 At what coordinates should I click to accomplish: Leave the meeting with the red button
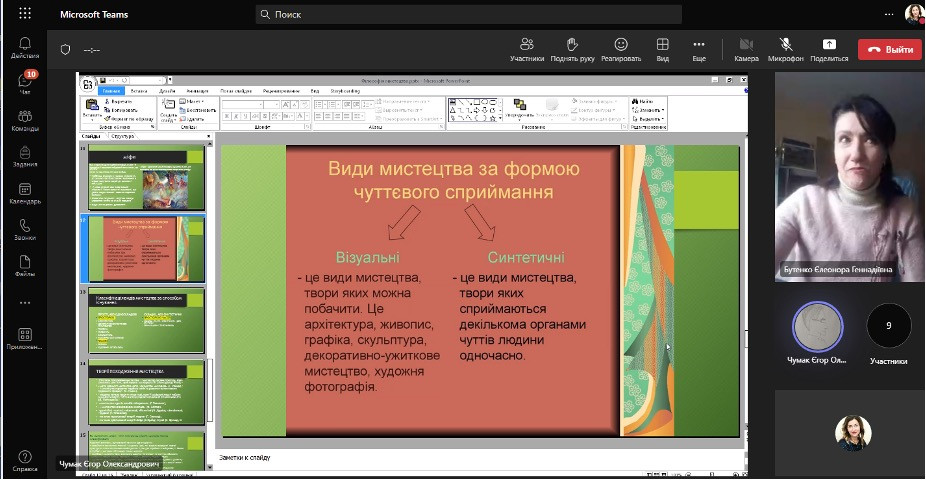point(889,50)
